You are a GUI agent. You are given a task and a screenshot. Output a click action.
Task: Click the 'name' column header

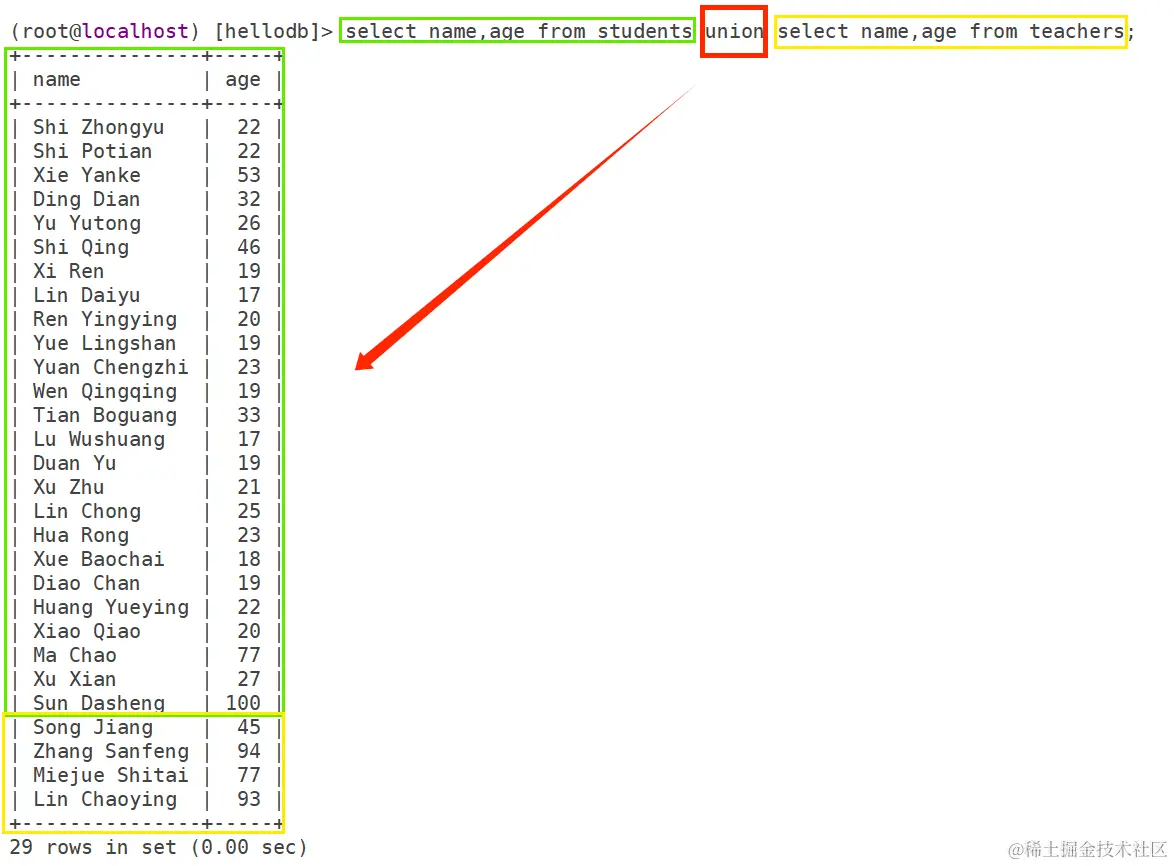56,79
